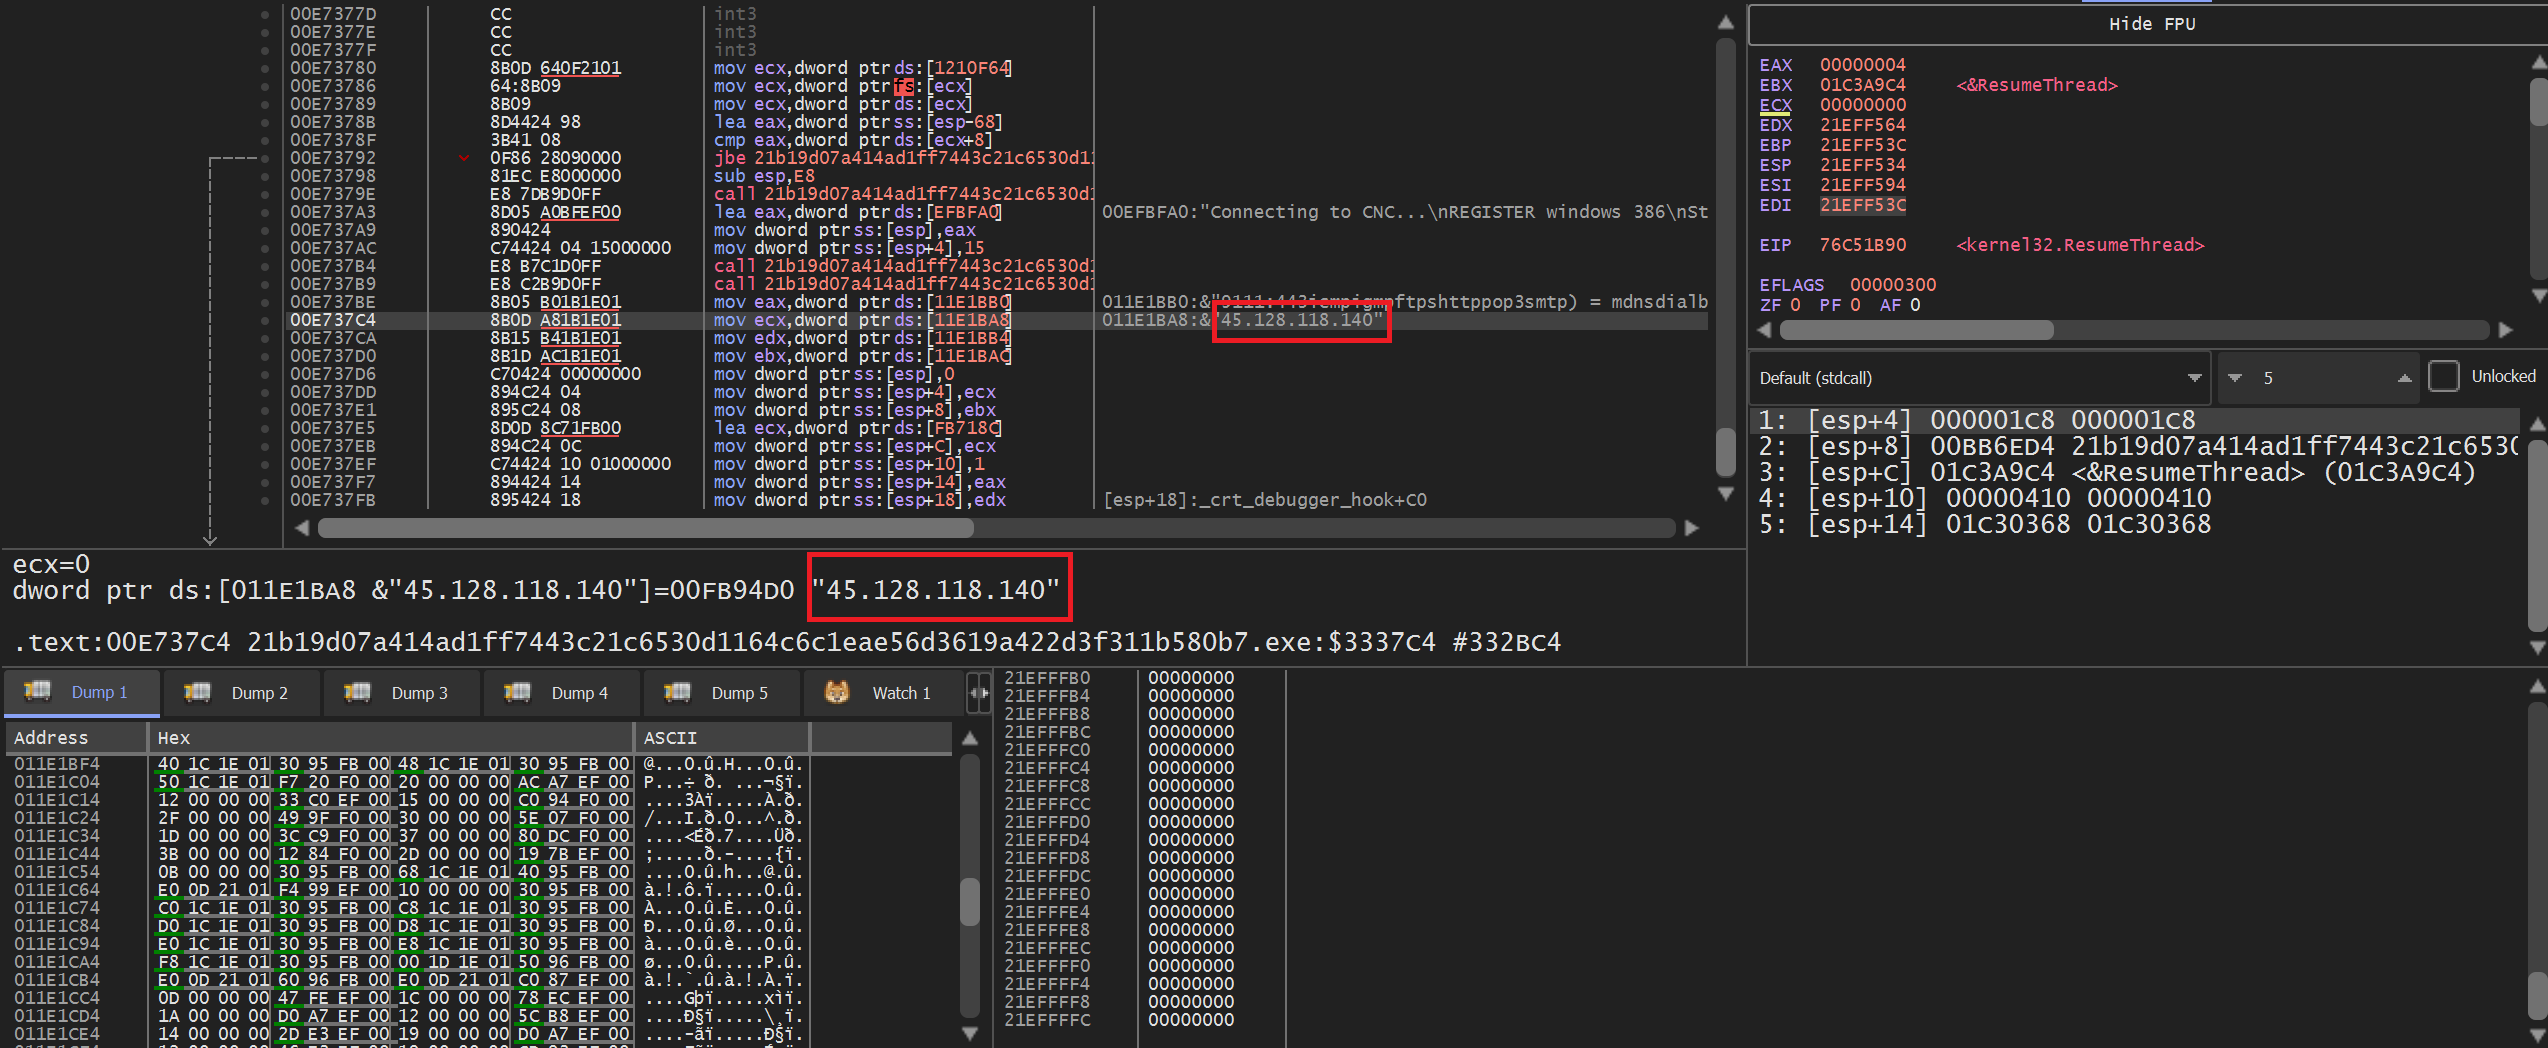
Task: Click the Dump 5 tab icon
Action: (x=678, y=692)
